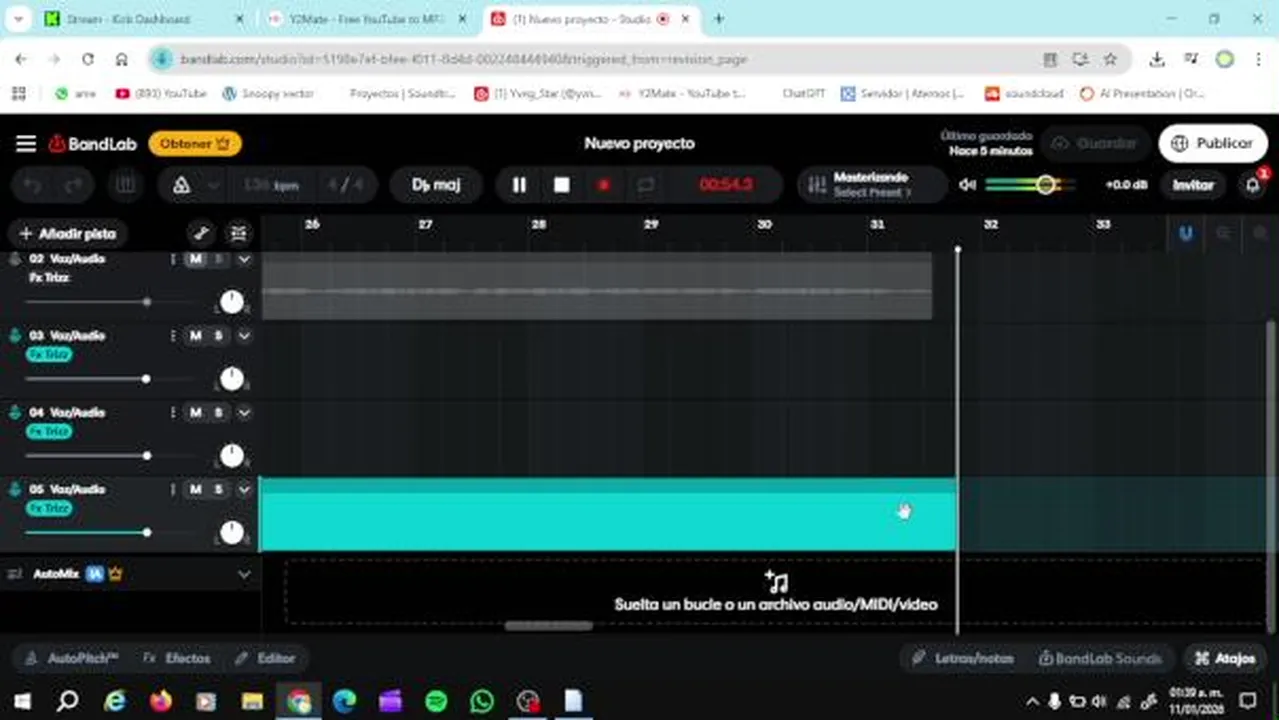Toggle the metronome icon
Viewport: 1279px width, 720px height.
(181, 185)
